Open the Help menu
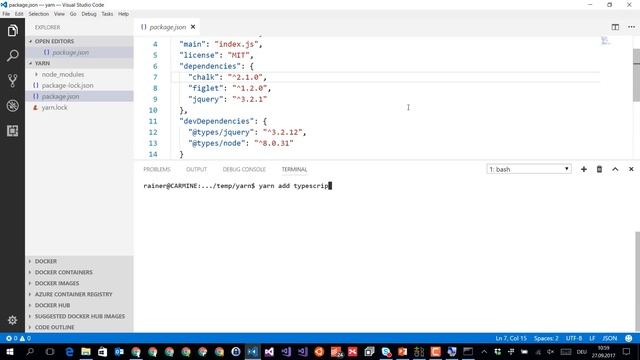640x360 pixels. click(124, 14)
